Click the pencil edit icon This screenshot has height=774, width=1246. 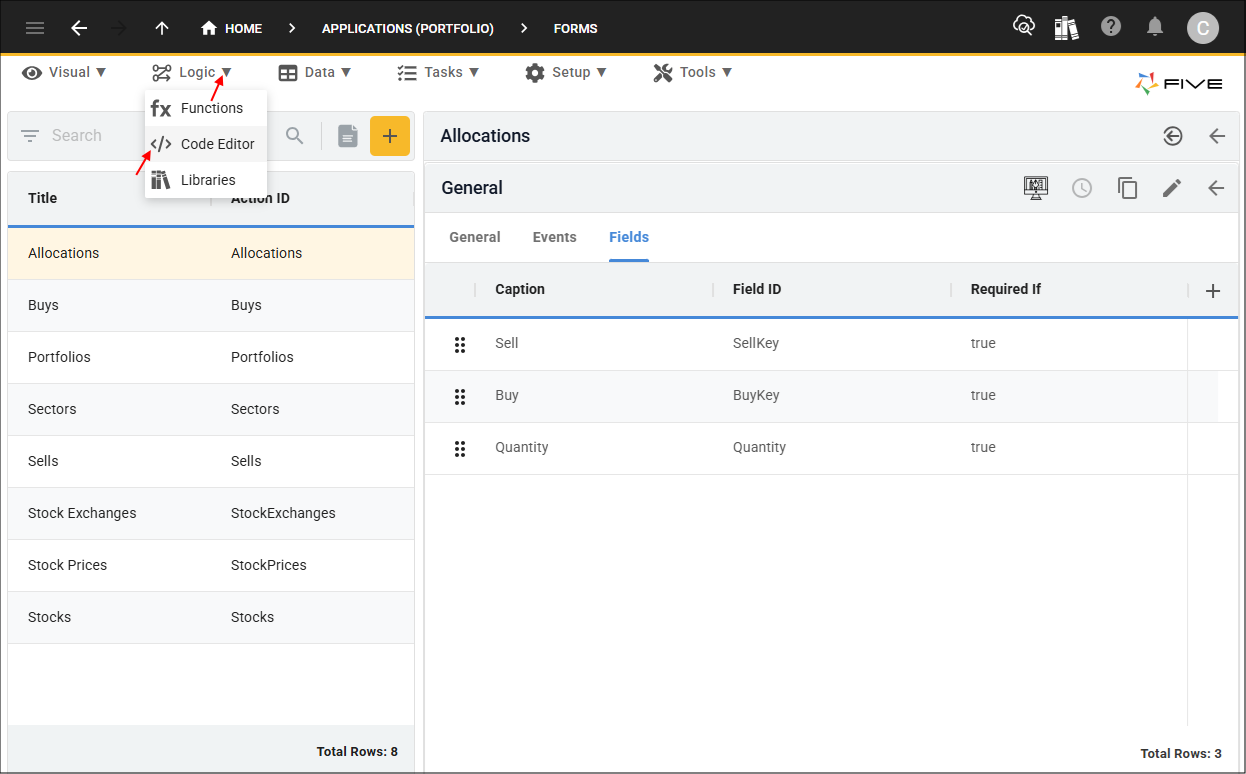point(1172,188)
